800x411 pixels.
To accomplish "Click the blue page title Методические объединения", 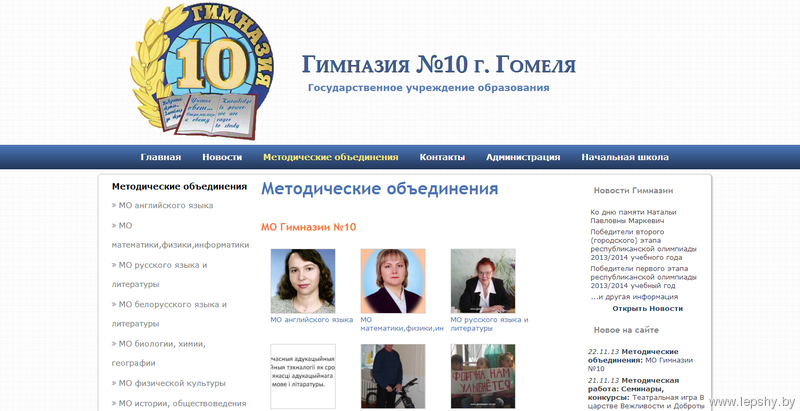I will click(380, 189).
